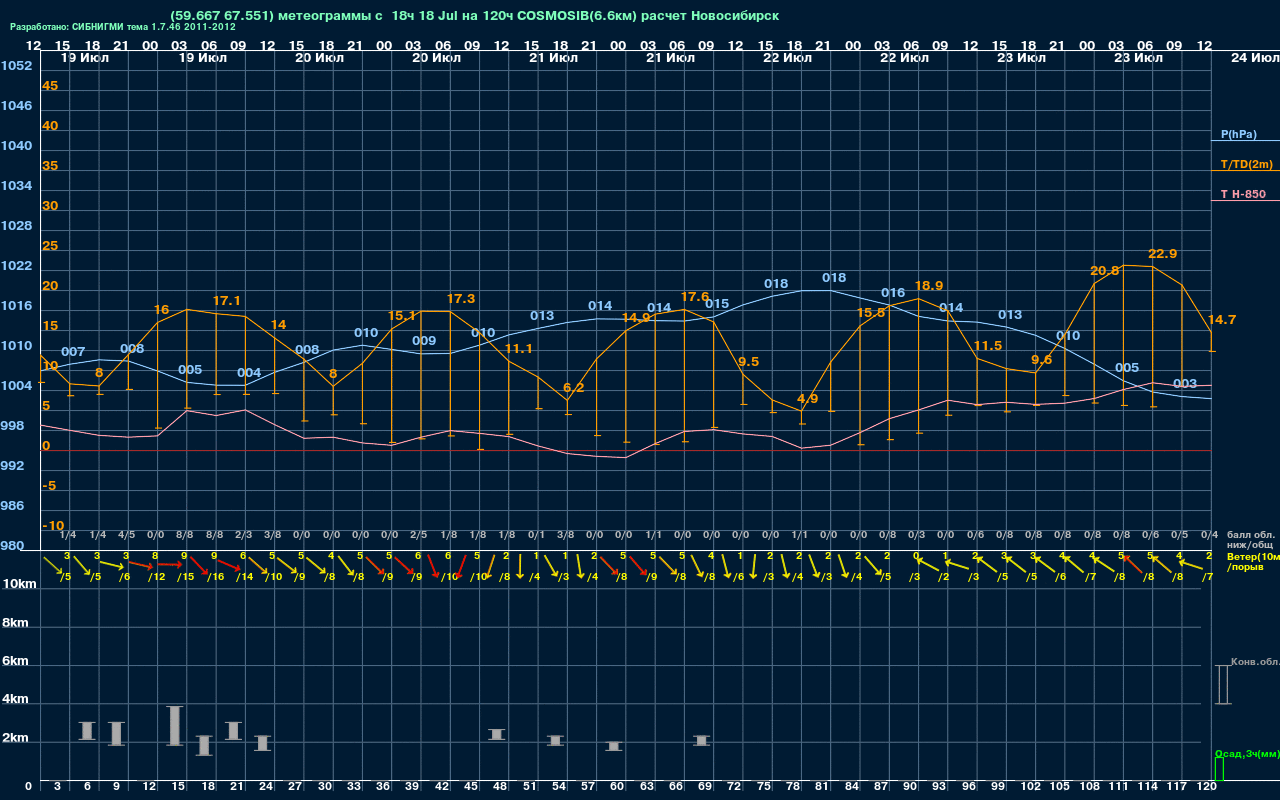
Task: Click the 18.9 temperature label
Action: [929, 285]
